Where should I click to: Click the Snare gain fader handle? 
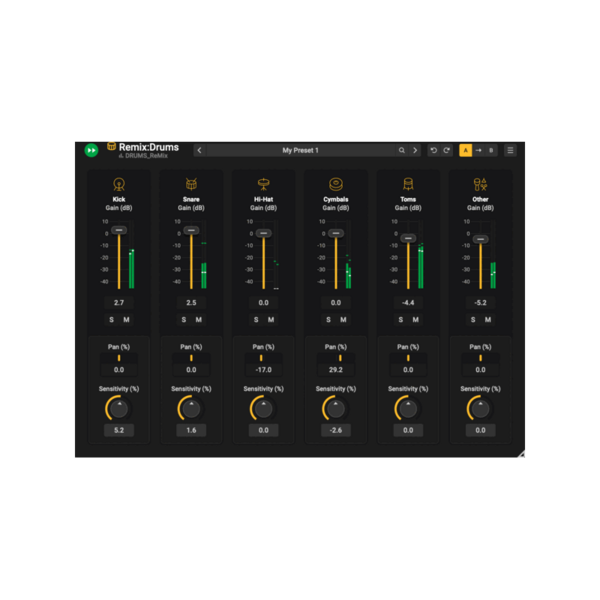tap(191, 230)
